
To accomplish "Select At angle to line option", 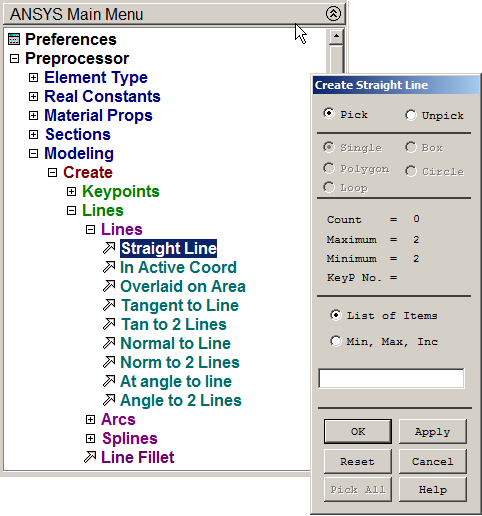I will [176, 381].
